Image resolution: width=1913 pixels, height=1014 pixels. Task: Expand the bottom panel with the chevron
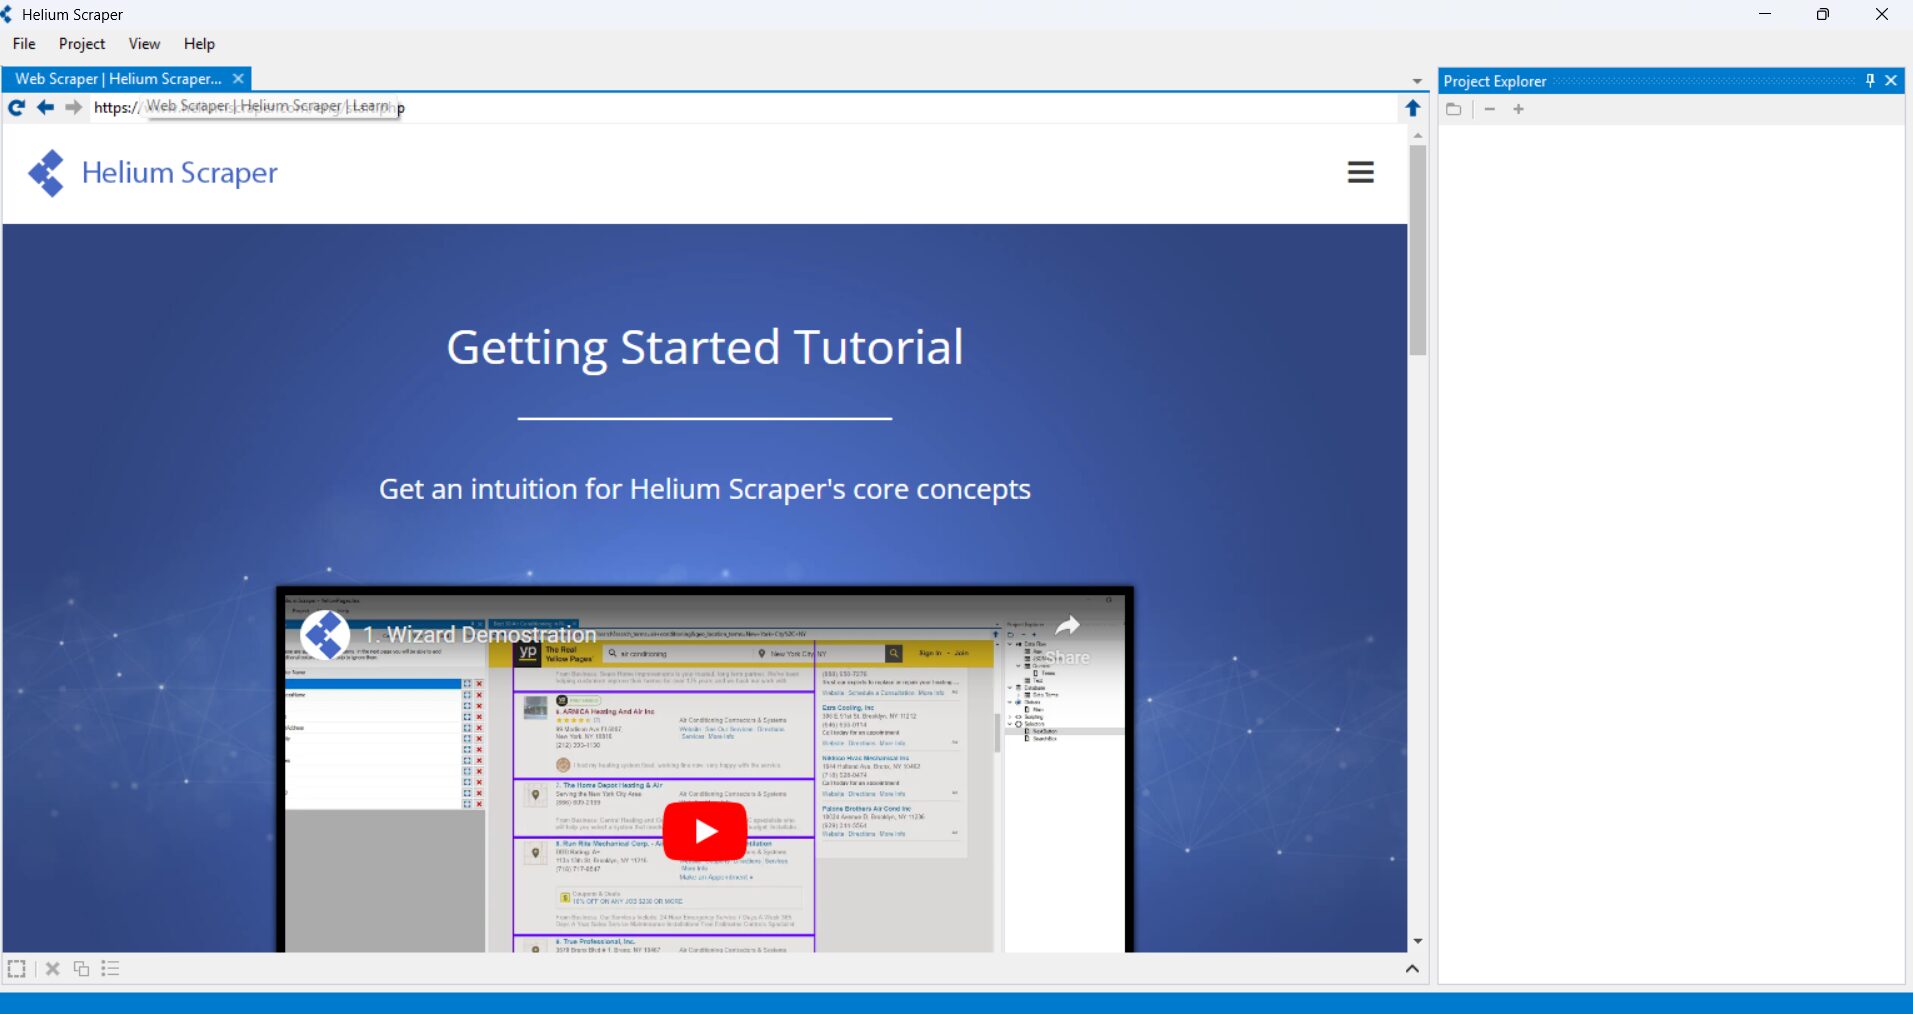[x=1412, y=968]
